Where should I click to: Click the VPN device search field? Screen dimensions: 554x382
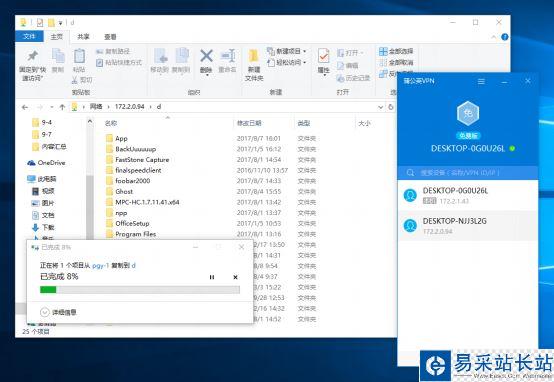(467, 173)
